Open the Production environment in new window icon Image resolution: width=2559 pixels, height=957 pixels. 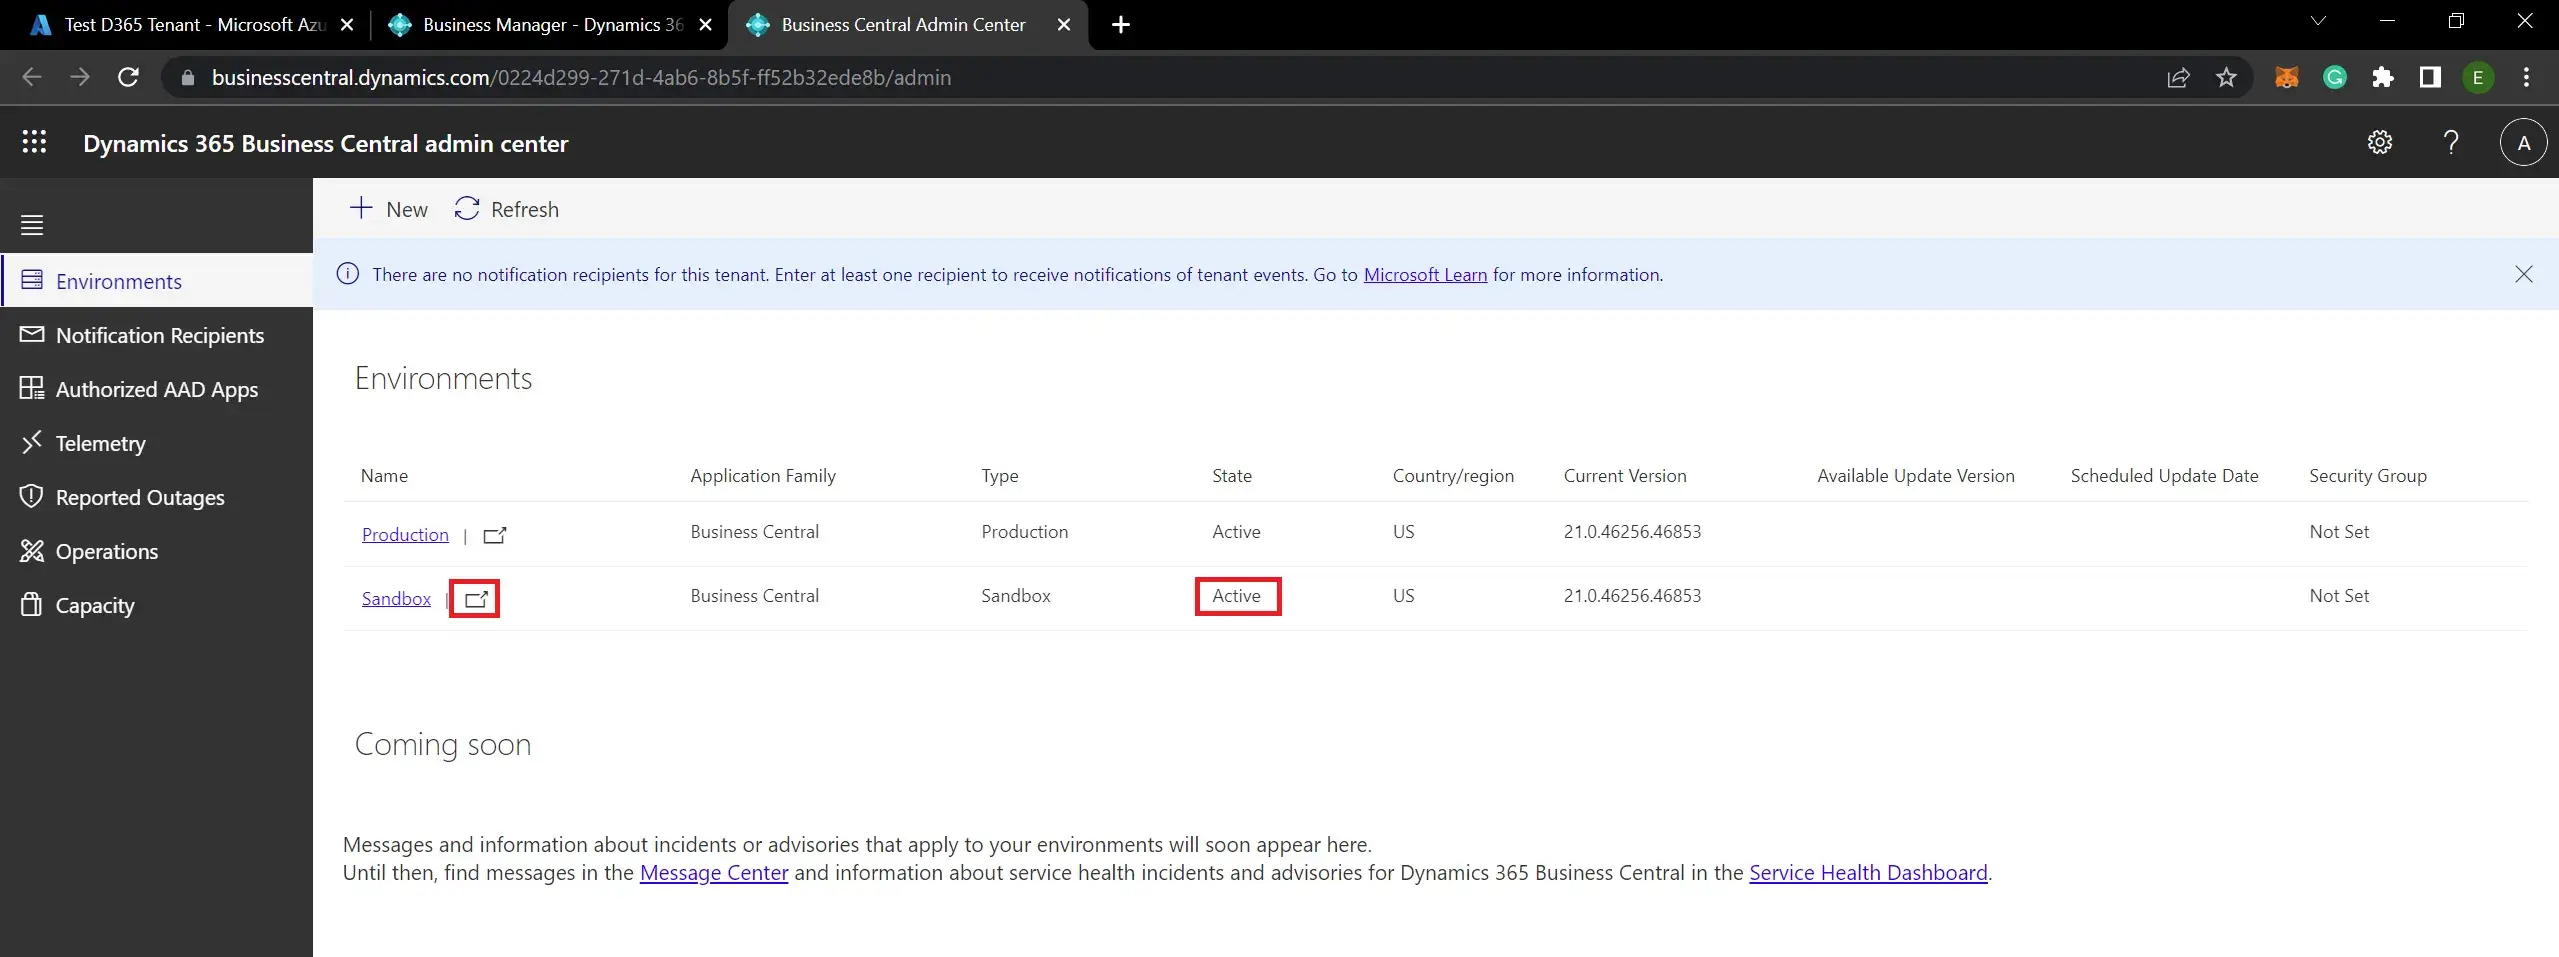click(494, 535)
